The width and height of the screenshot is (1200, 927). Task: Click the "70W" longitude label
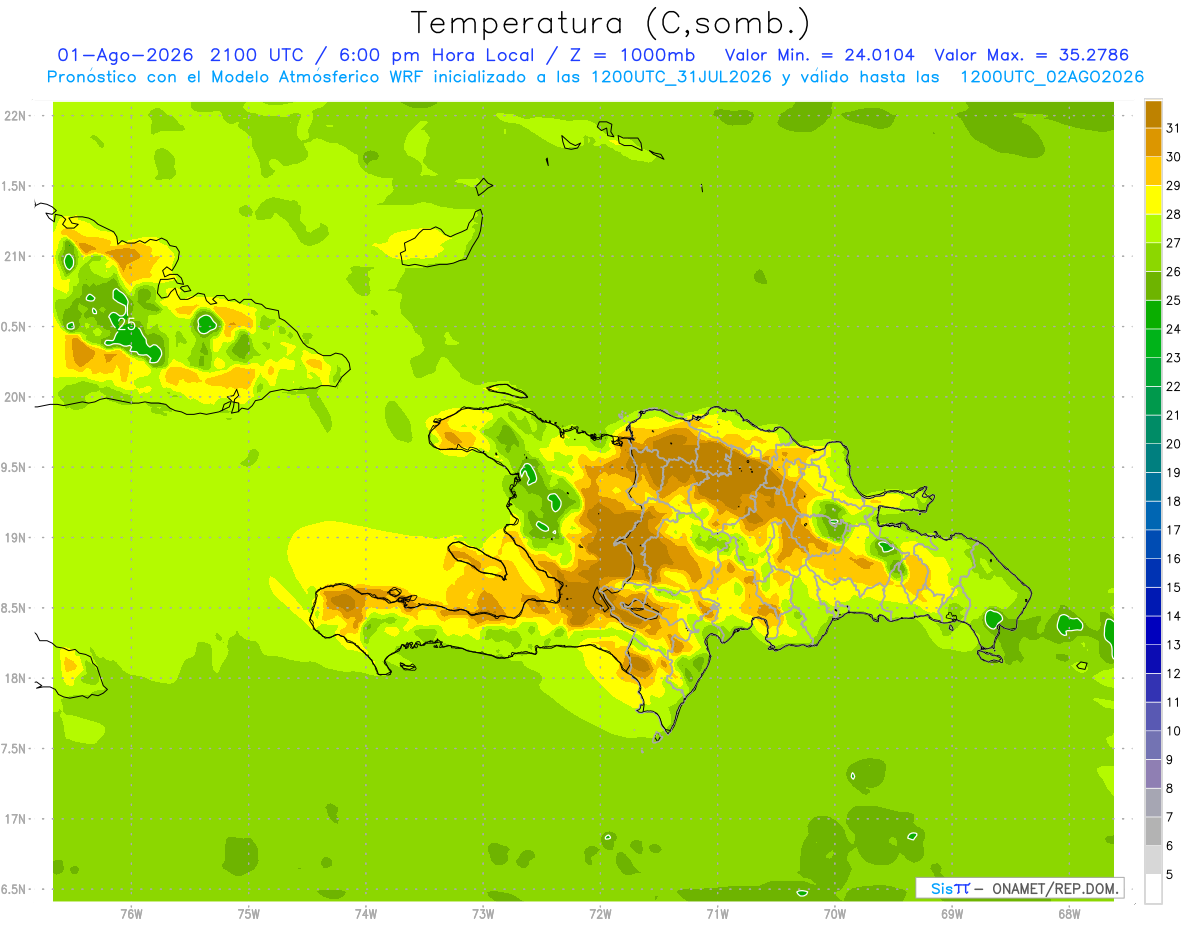pos(835,913)
